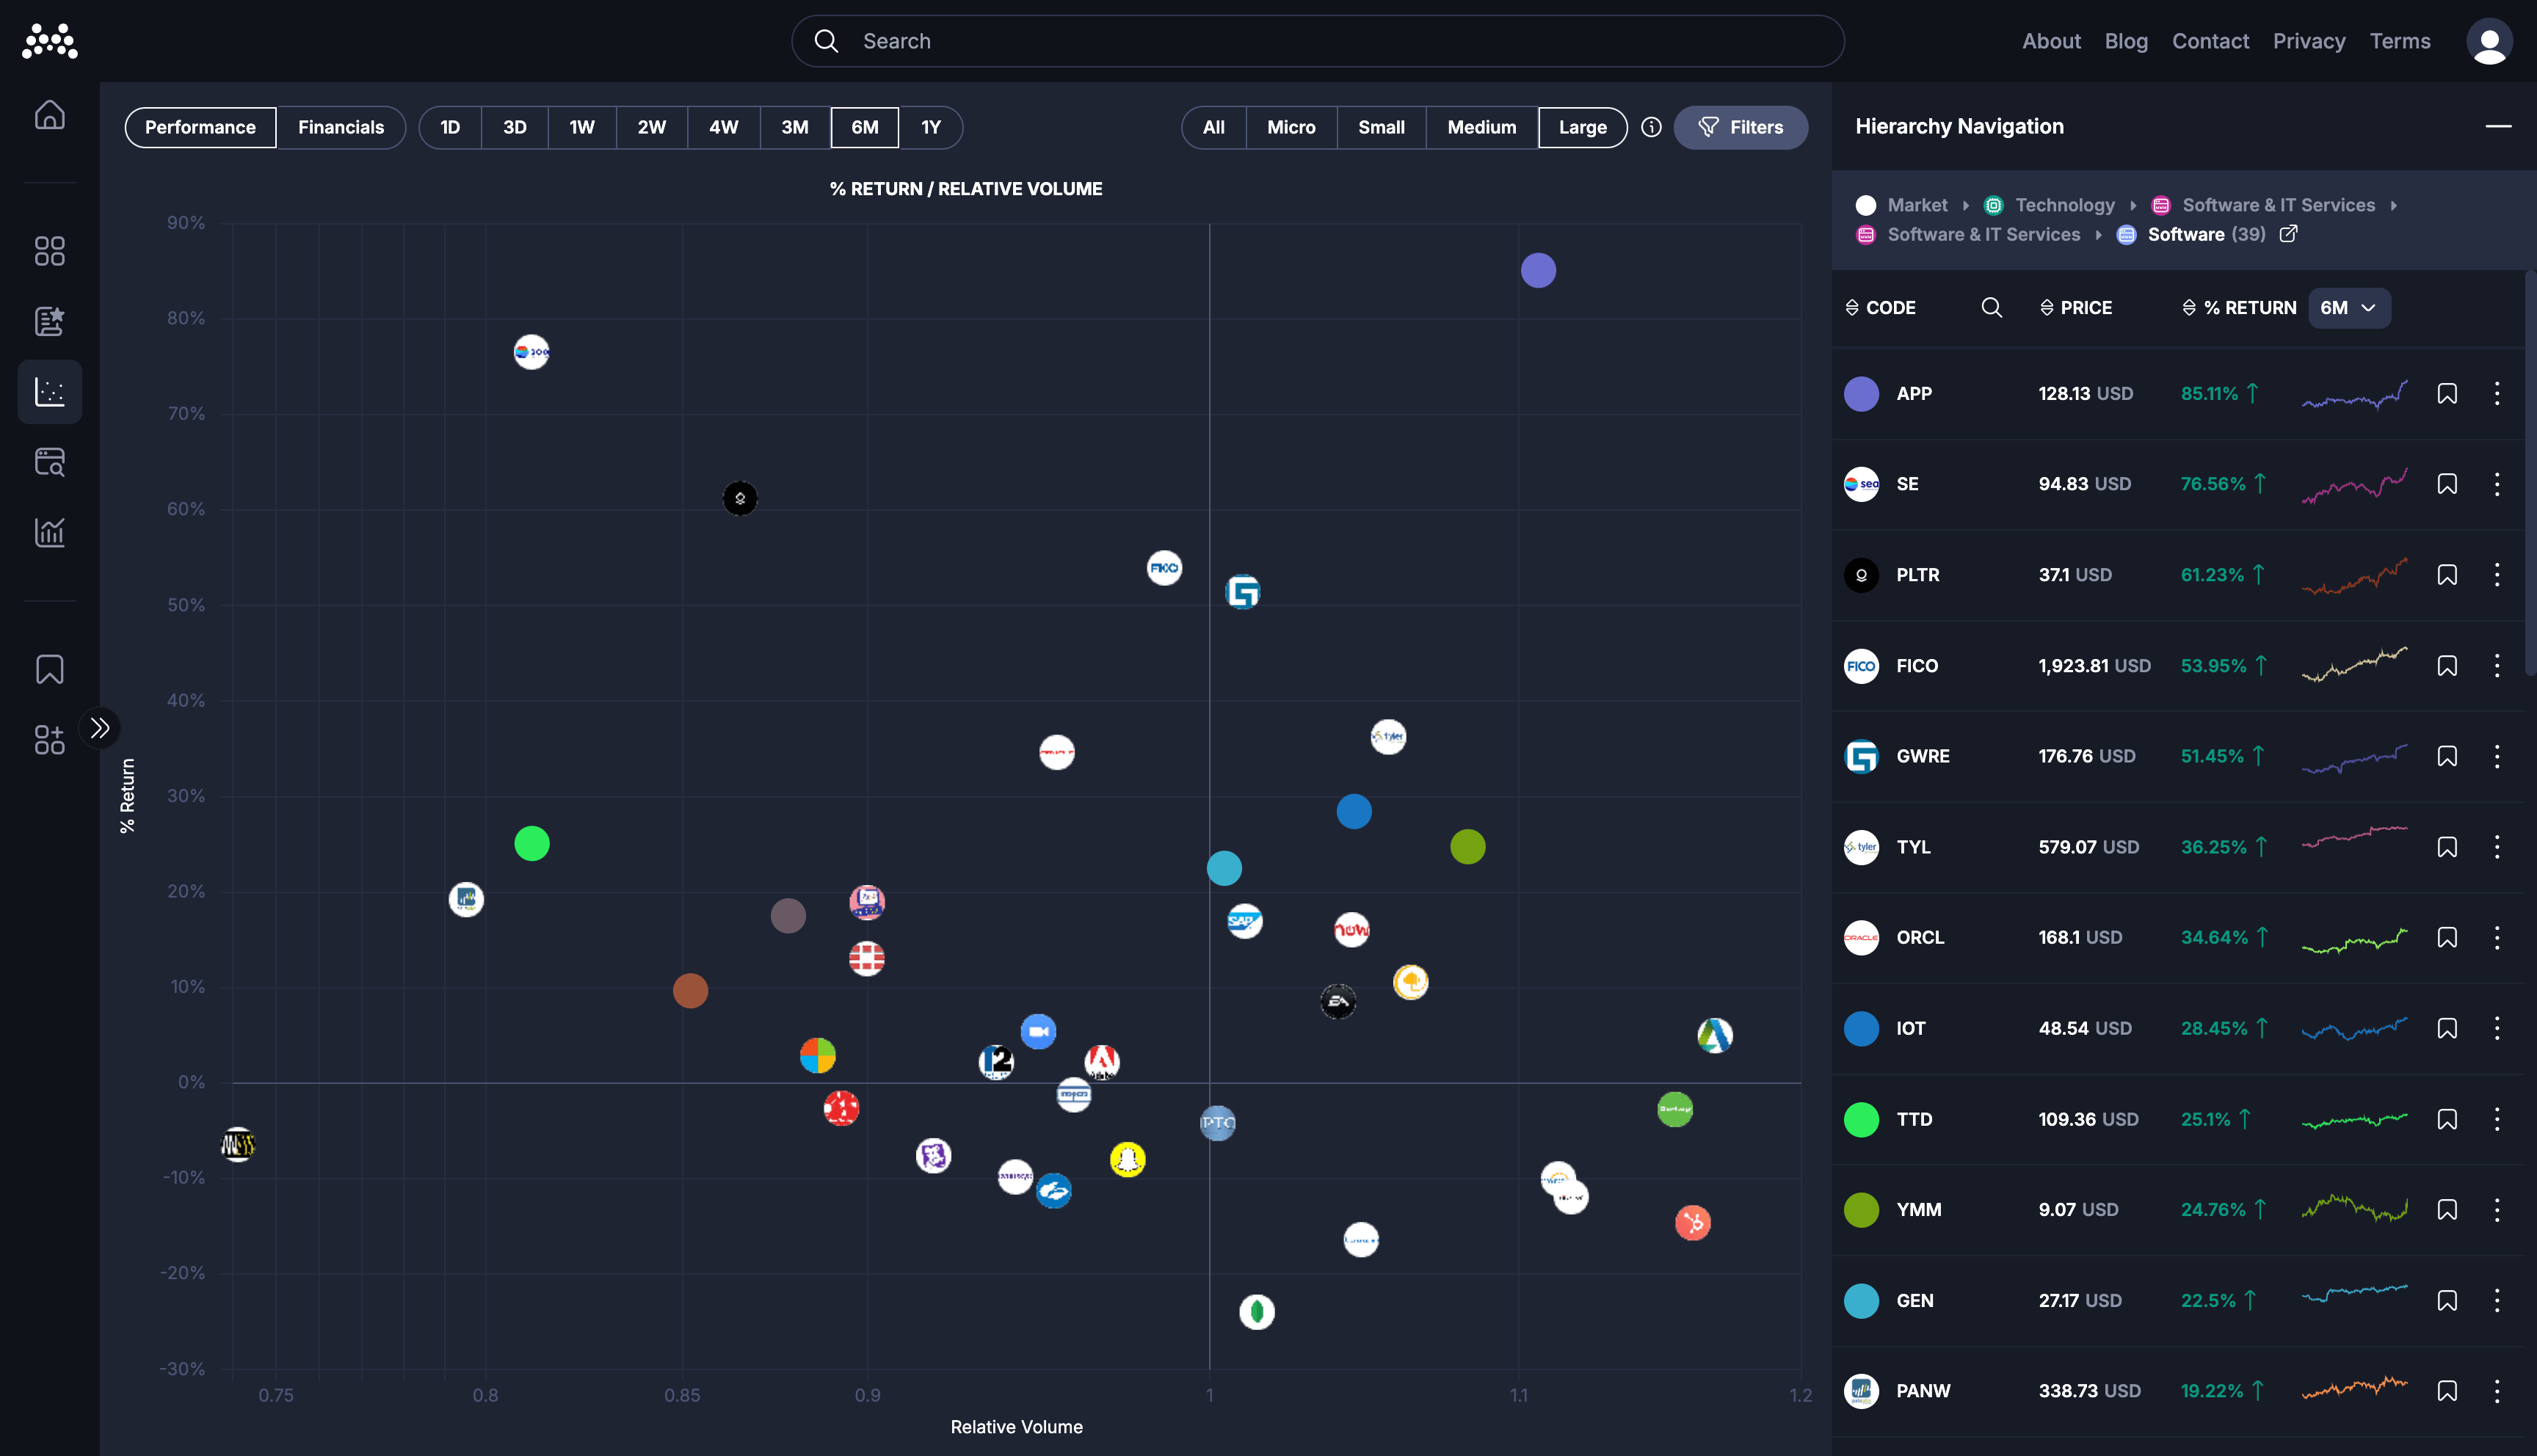Open the Home icon in the sidebar

(x=49, y=115)
